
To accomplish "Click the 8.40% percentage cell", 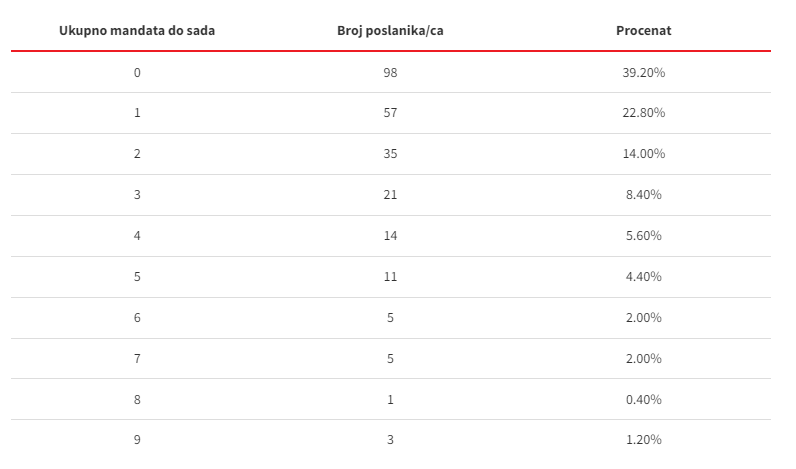I will point(644,195).
